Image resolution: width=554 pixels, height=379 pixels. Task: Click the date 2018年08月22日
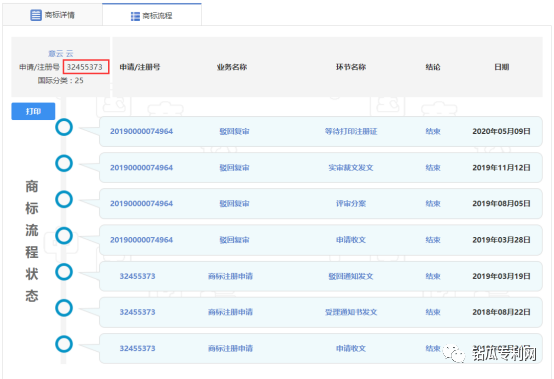pyautogui.click(x=501, y=312)
